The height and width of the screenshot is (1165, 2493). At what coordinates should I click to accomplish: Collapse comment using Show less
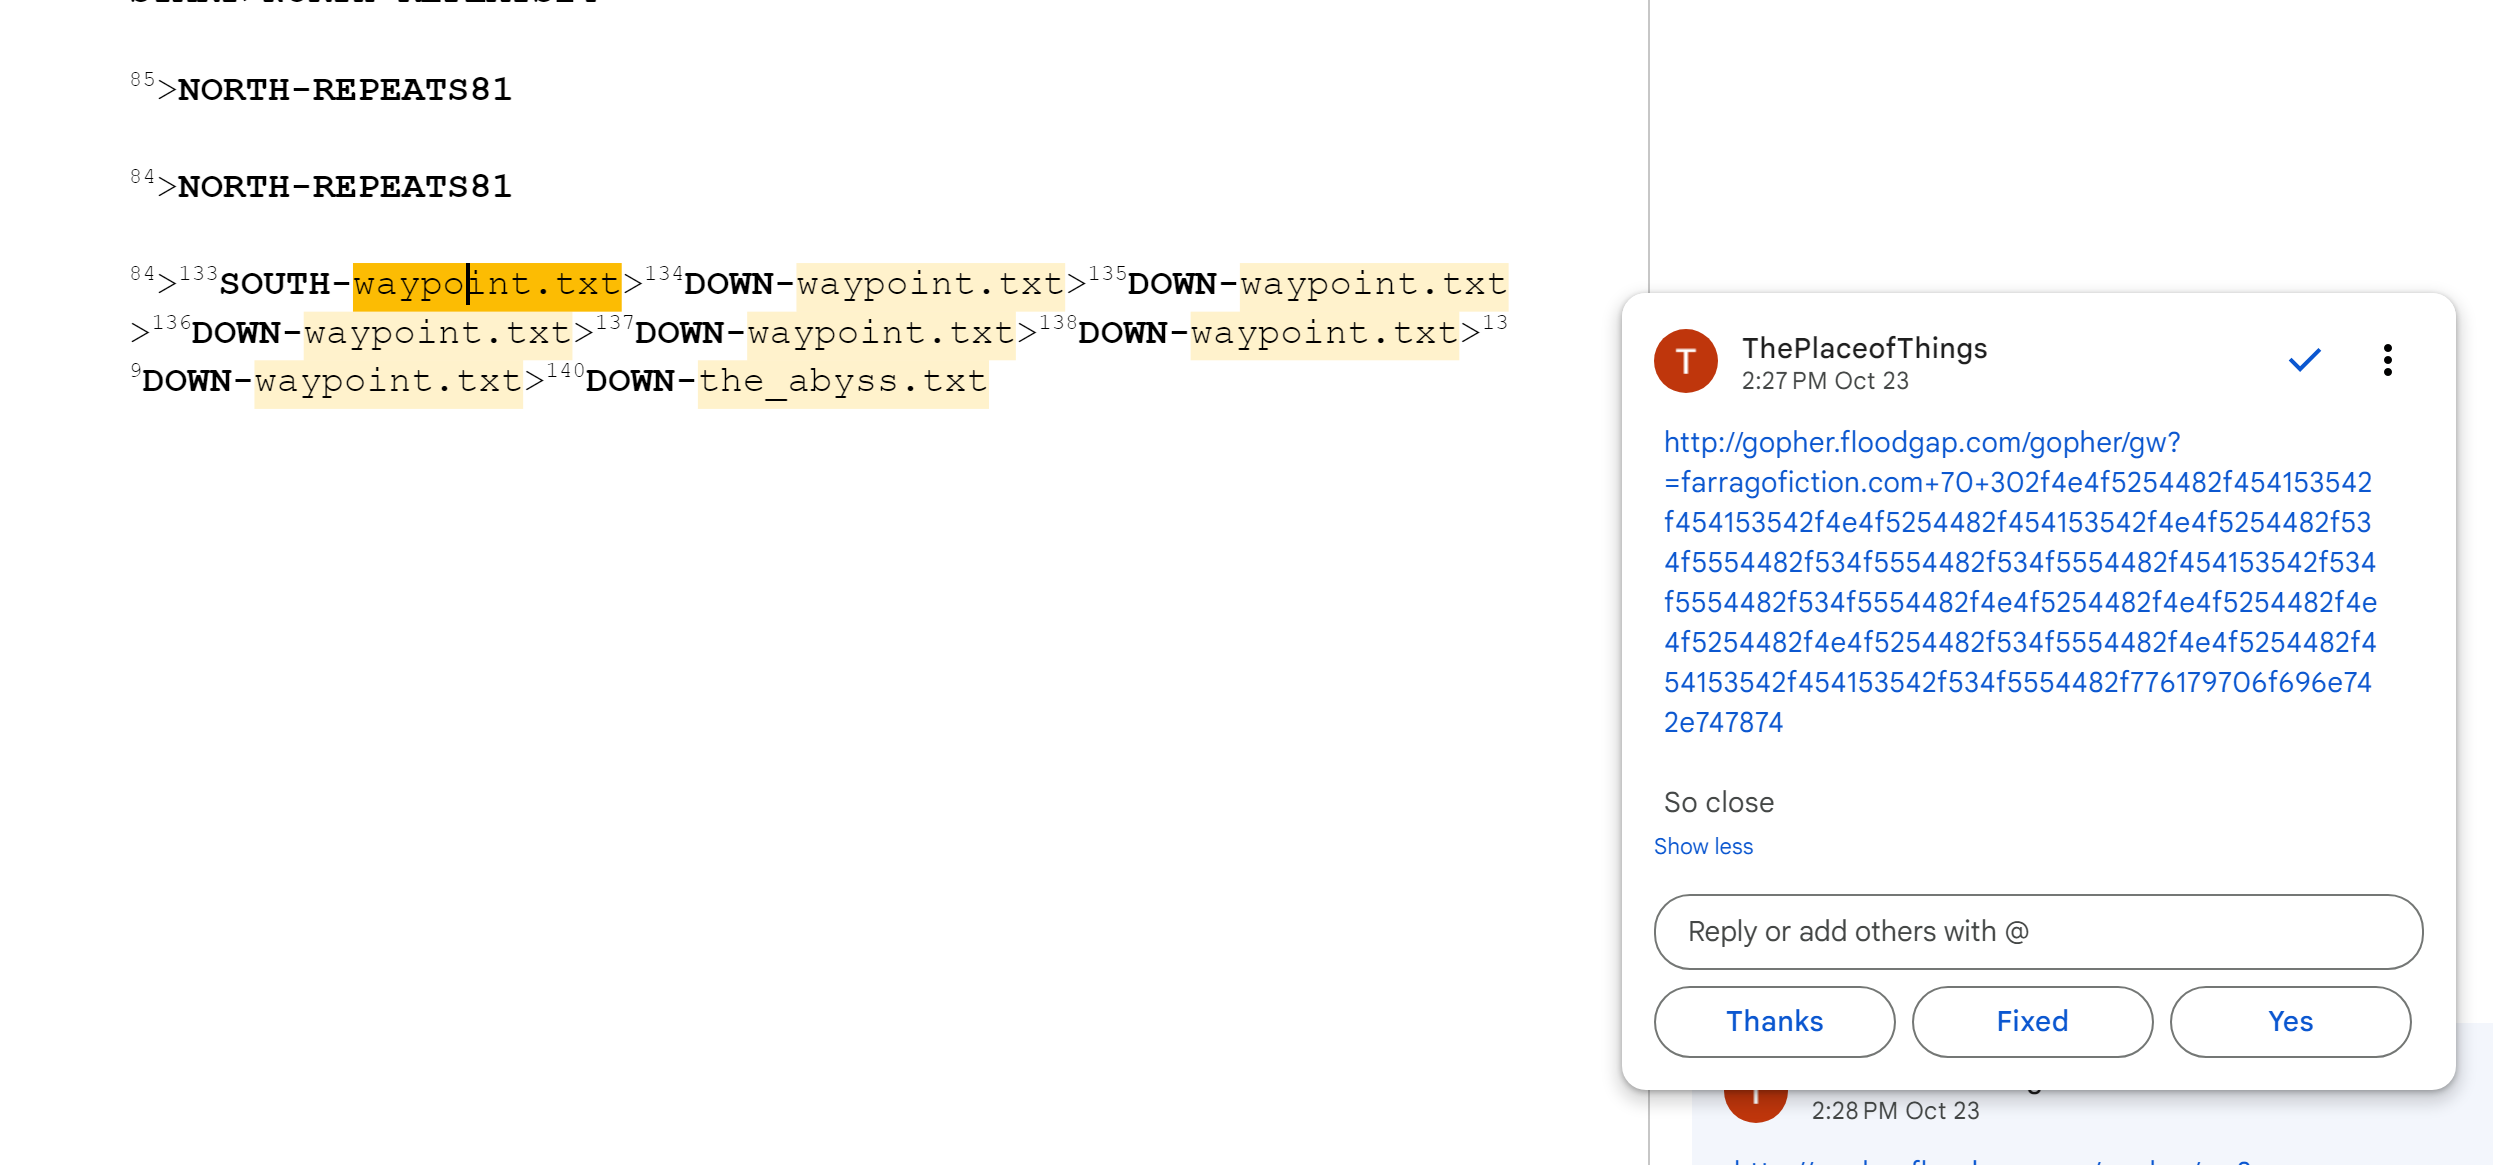(1702, 846)
